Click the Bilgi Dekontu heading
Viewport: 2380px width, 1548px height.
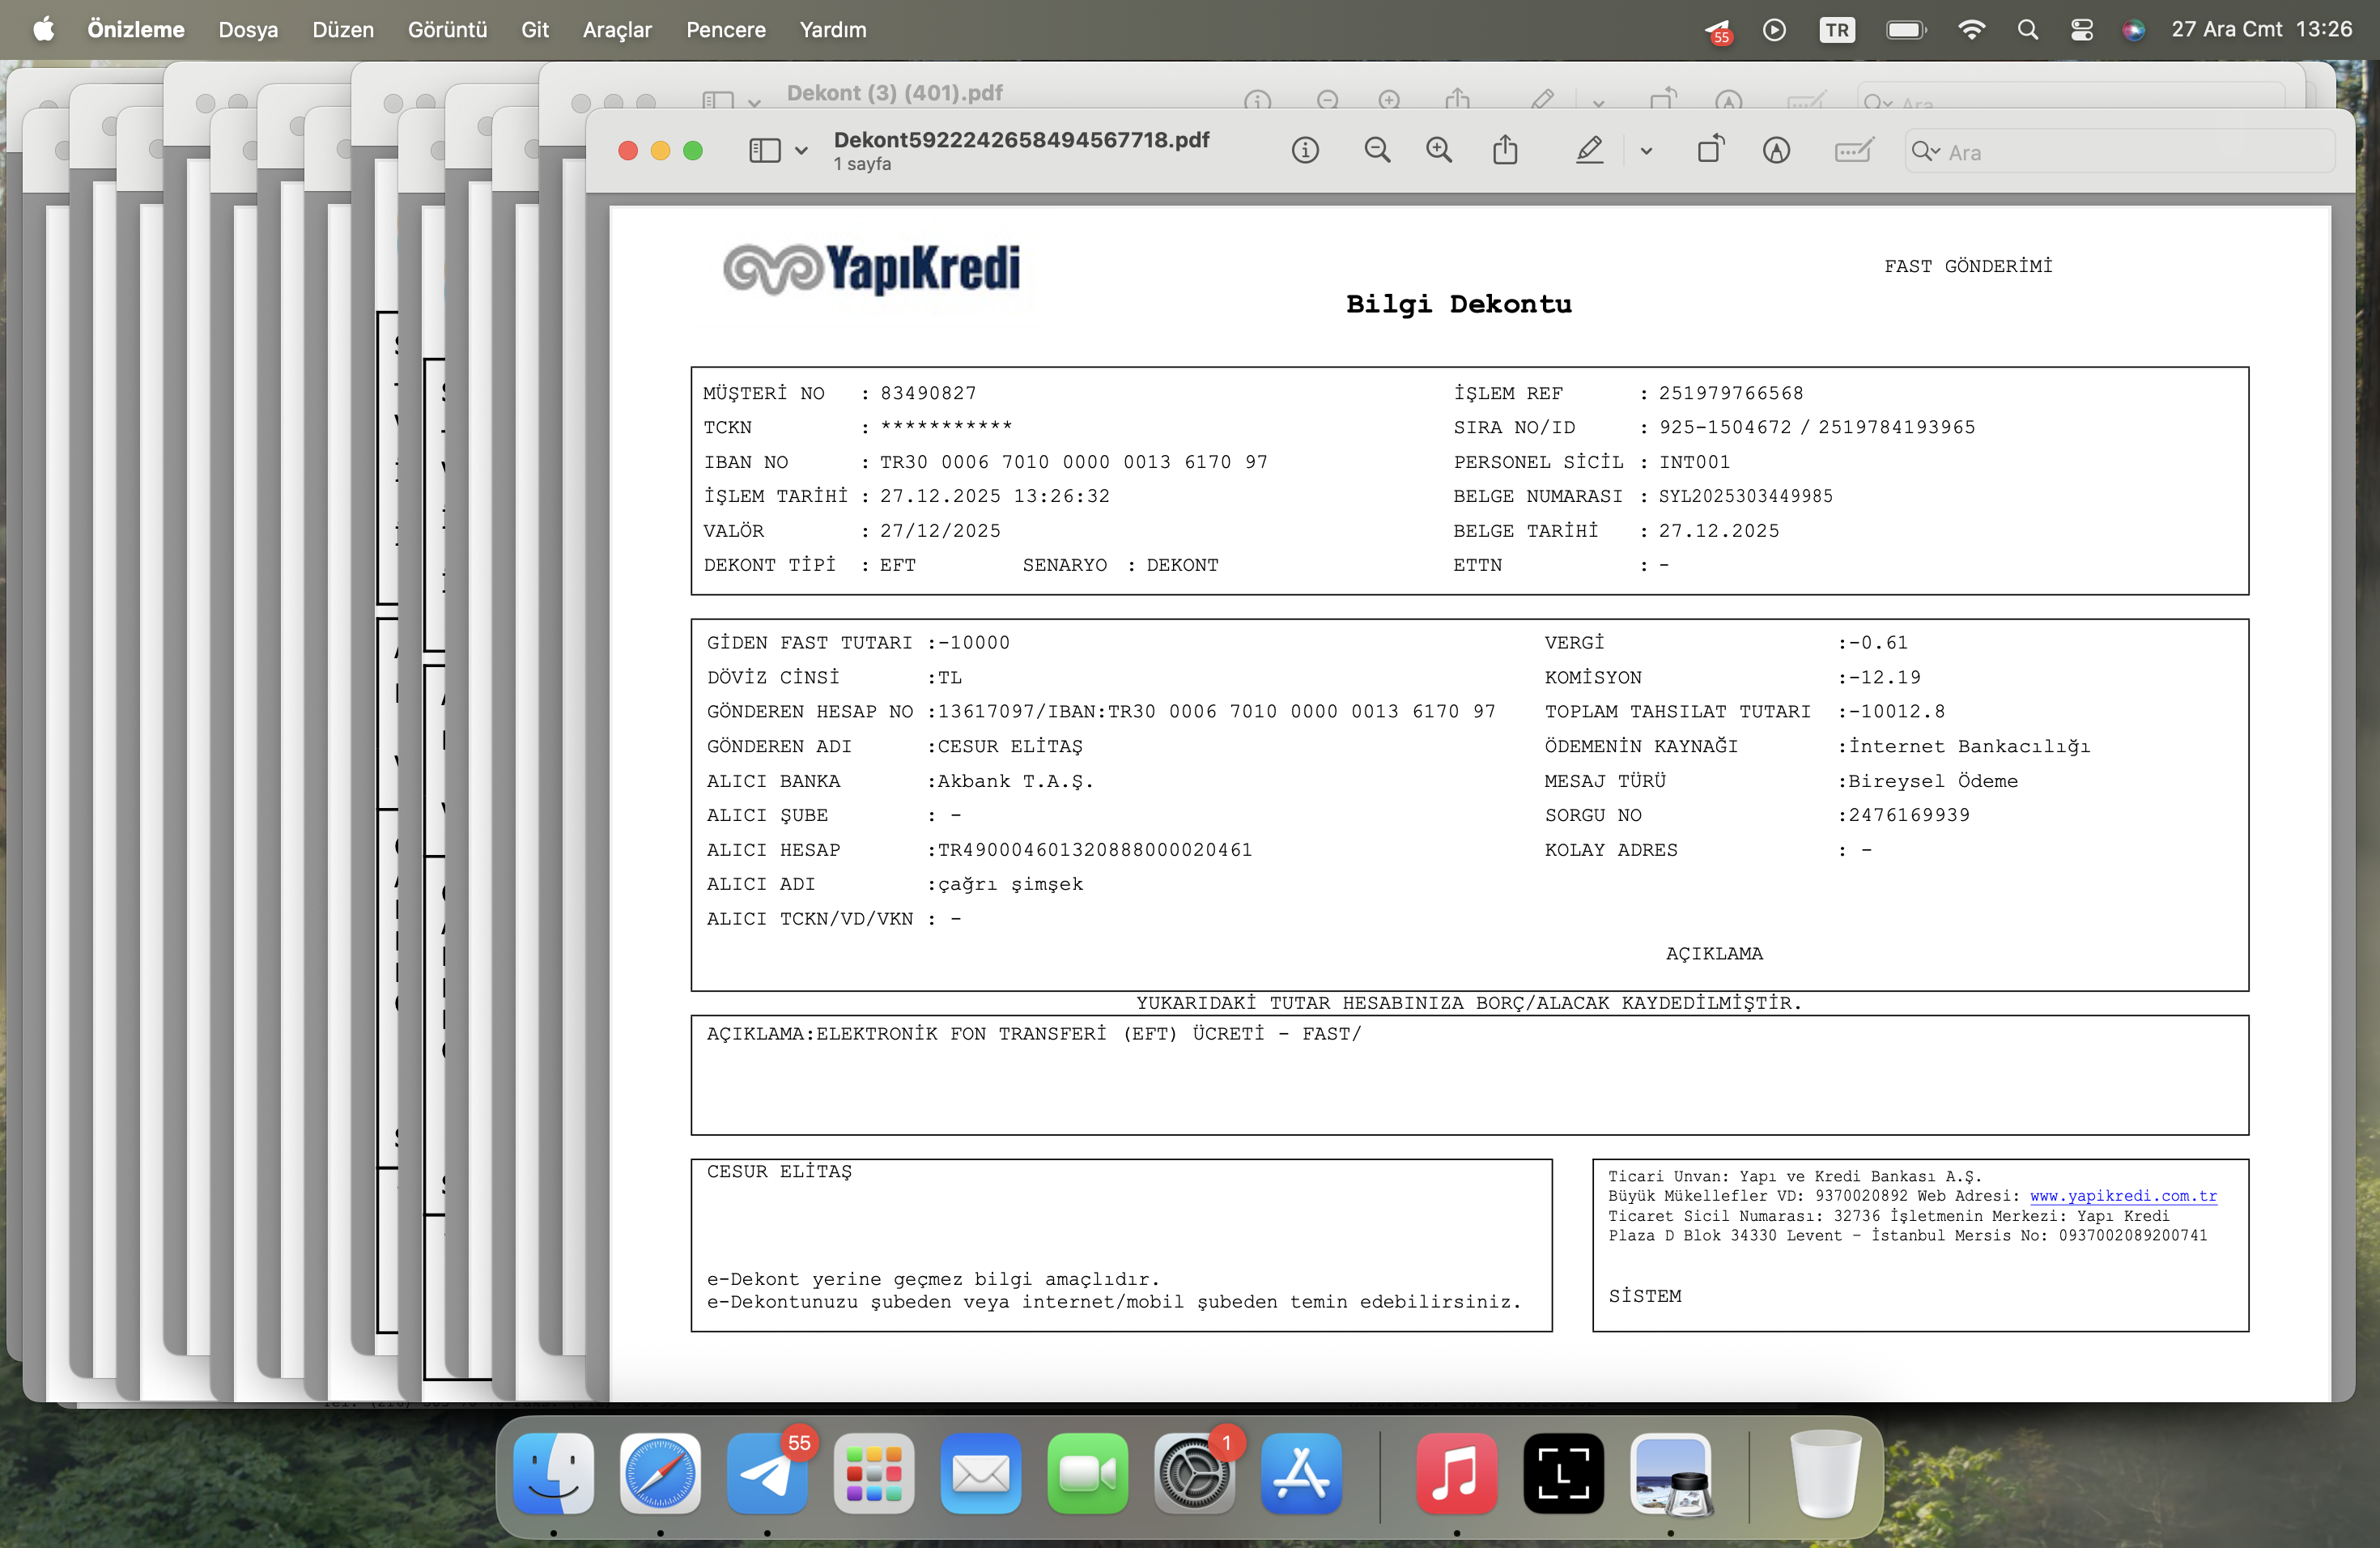(1458, 304)
